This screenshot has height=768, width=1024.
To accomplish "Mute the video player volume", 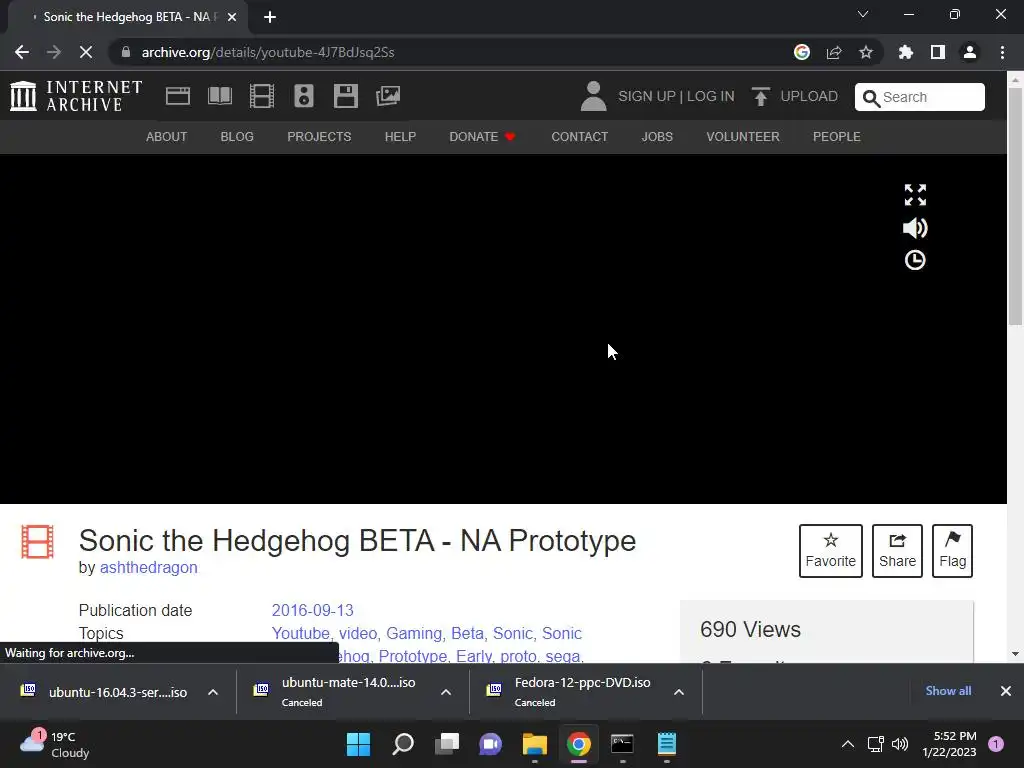I will (915, 227).
